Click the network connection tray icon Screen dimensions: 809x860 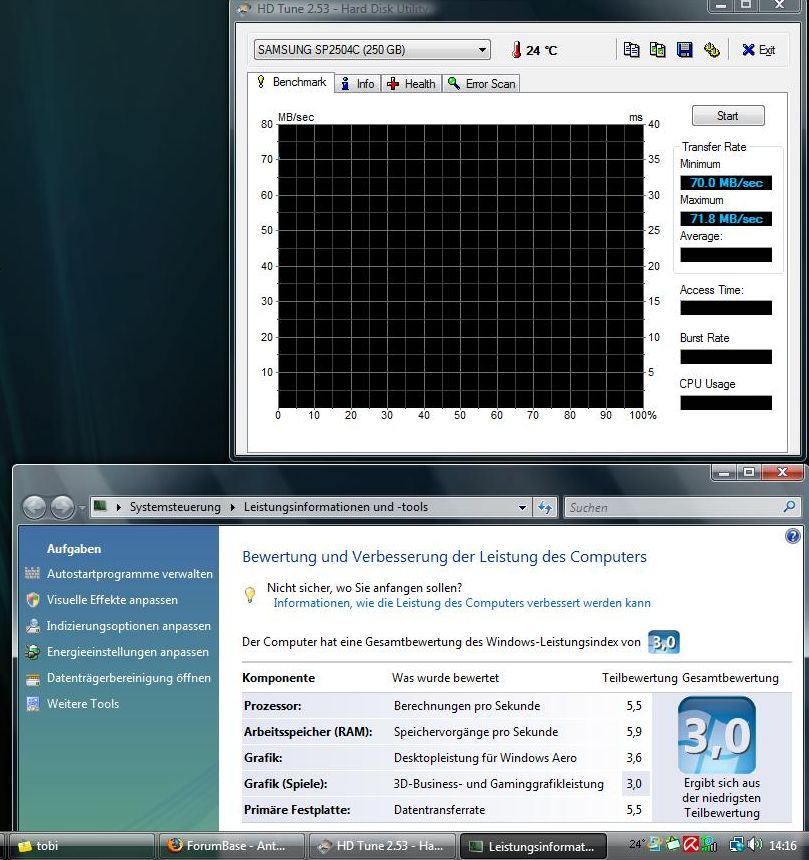pos(737,844)
